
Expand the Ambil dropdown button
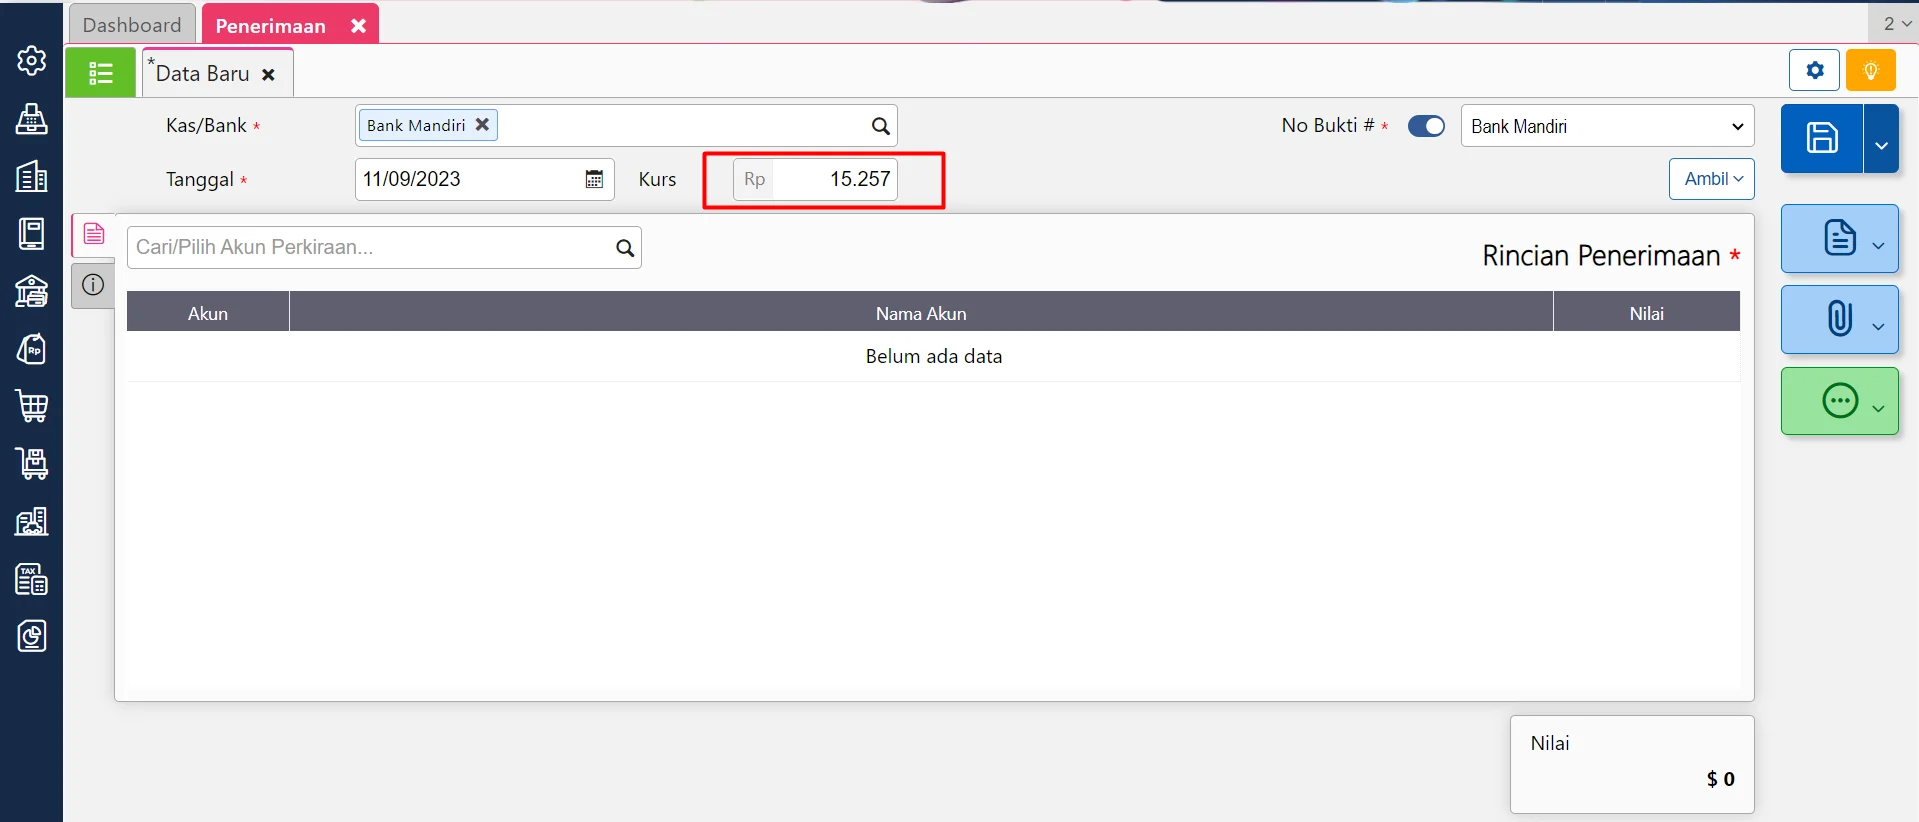(1711, 179)
